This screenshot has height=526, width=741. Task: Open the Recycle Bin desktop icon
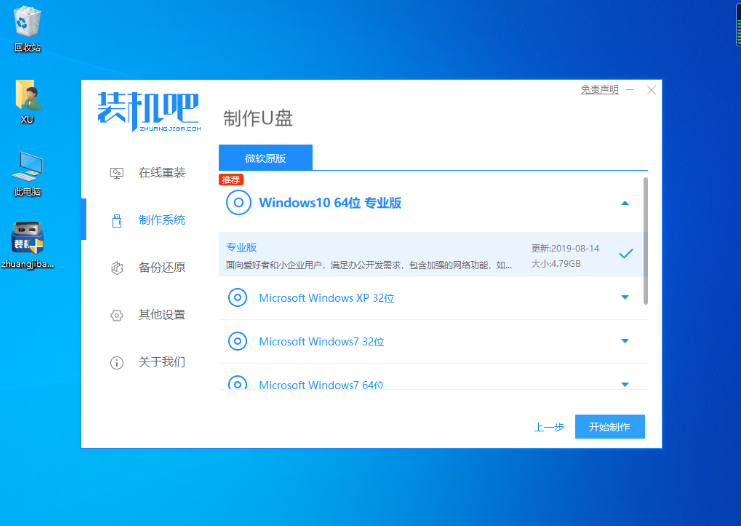[27, 23]
